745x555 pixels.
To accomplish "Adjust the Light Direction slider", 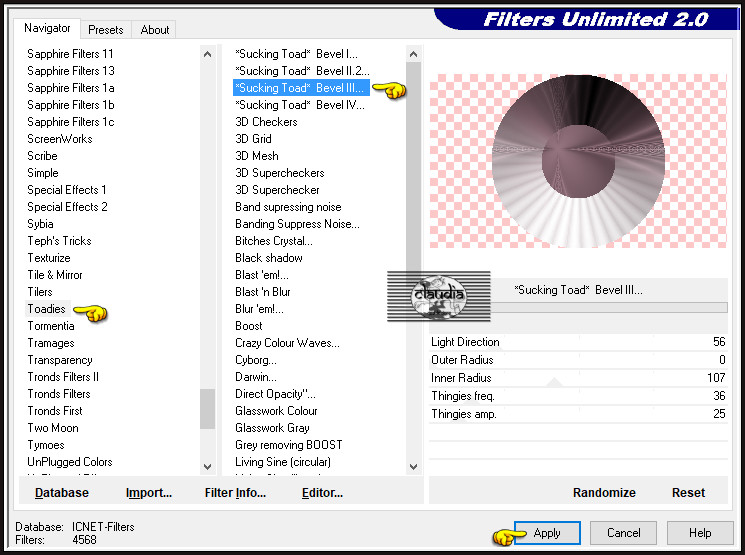I will [578, 342].
